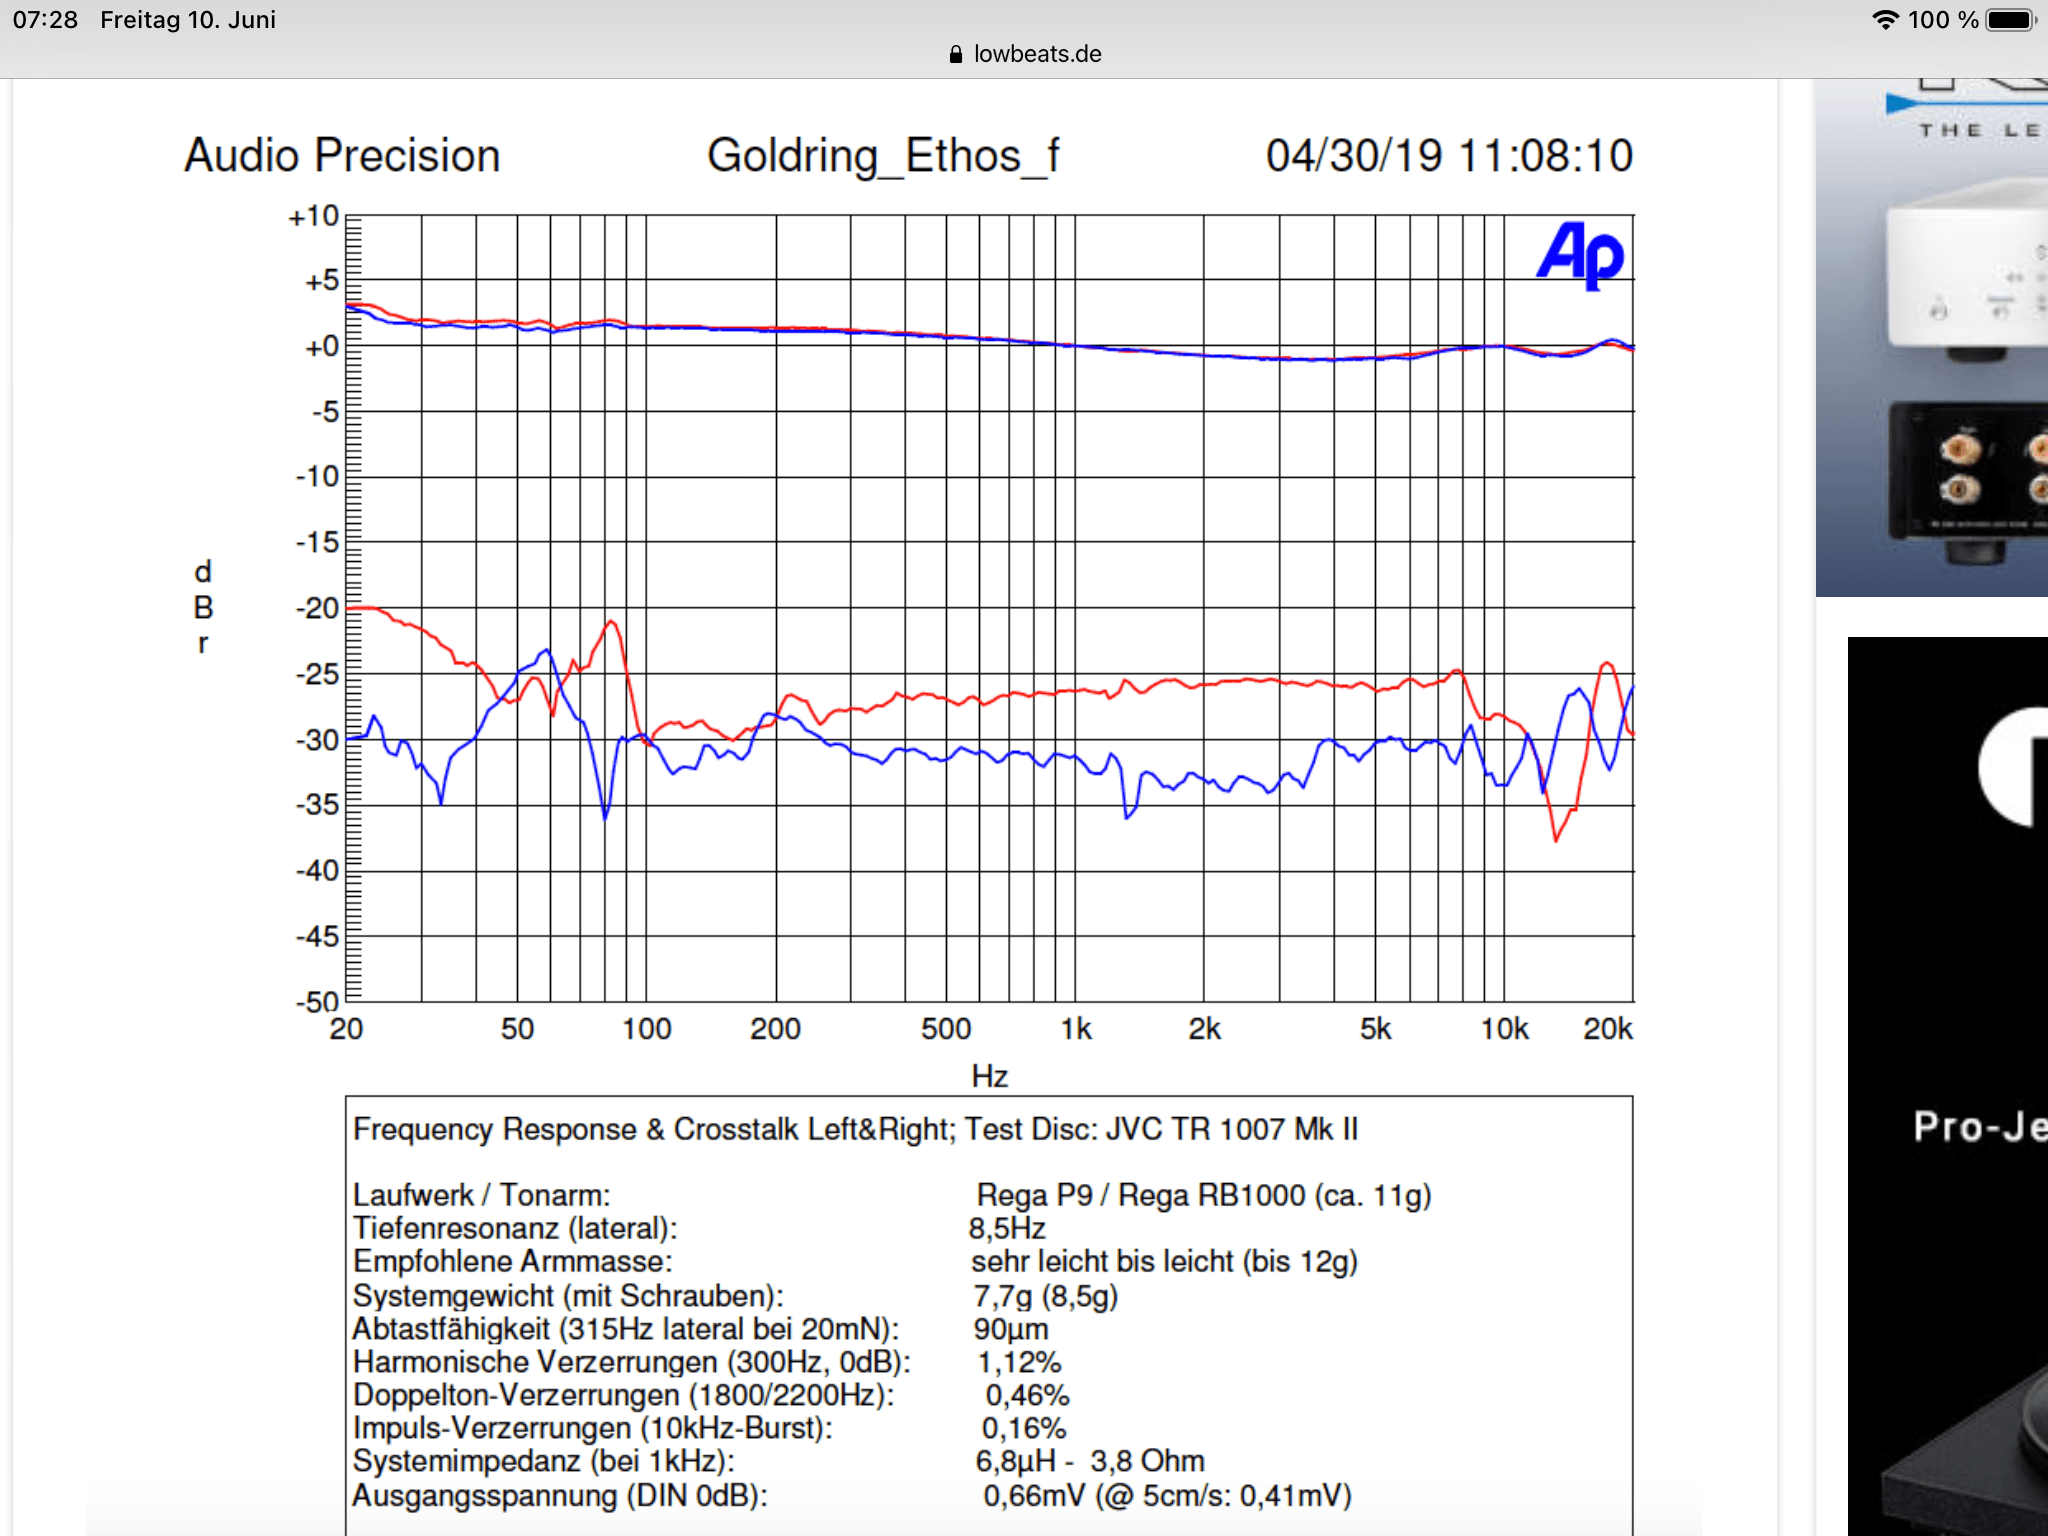Tap the 0,66mV output voltage value
The height and width of the screenshot is (1536, 2048).
click(1167, 1496)
